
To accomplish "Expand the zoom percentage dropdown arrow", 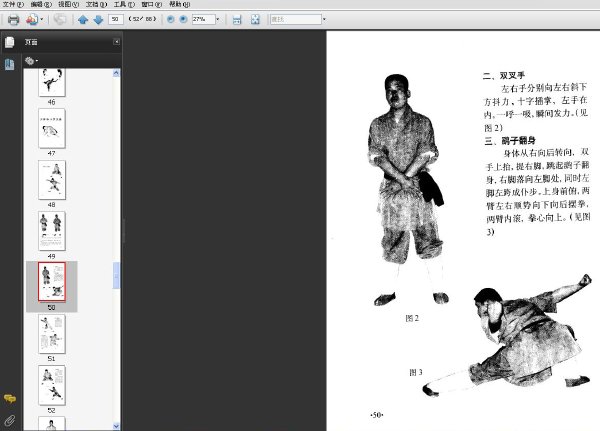I will 218,19.
